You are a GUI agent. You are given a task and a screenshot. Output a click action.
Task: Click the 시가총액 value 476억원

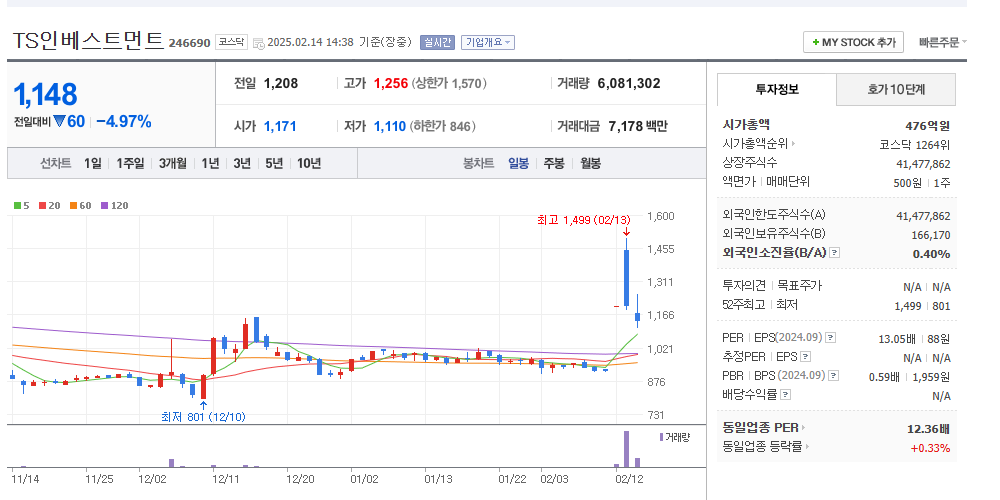tap(928, 126)
